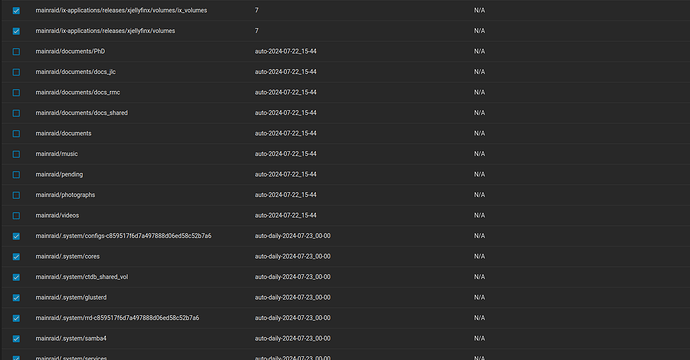Image resolution: width=690 pixels, height=360 pixels.
Task: Tick the mainraid/videos checkbox
Action: click(x=16, y=216)
